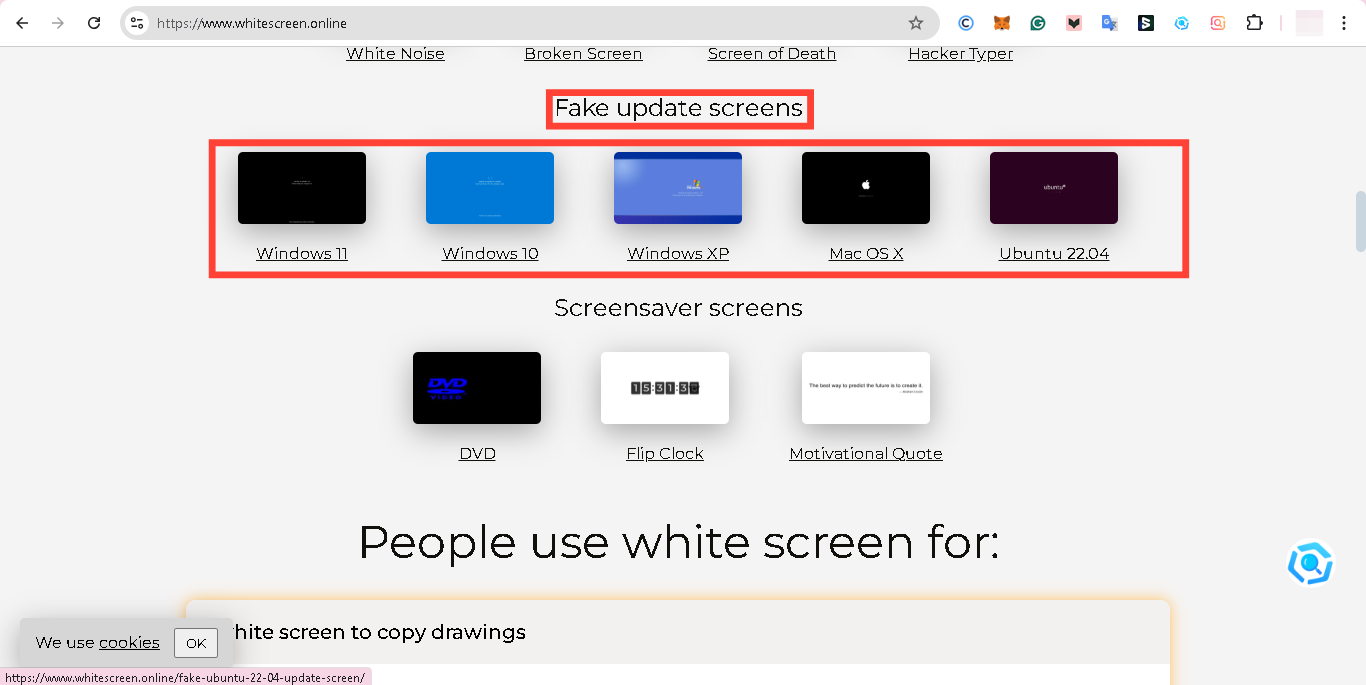The width and height of the screenshot is (1366, 685).
Task: Bookmark this page with the star icon
Action: [x=915, y=23]
